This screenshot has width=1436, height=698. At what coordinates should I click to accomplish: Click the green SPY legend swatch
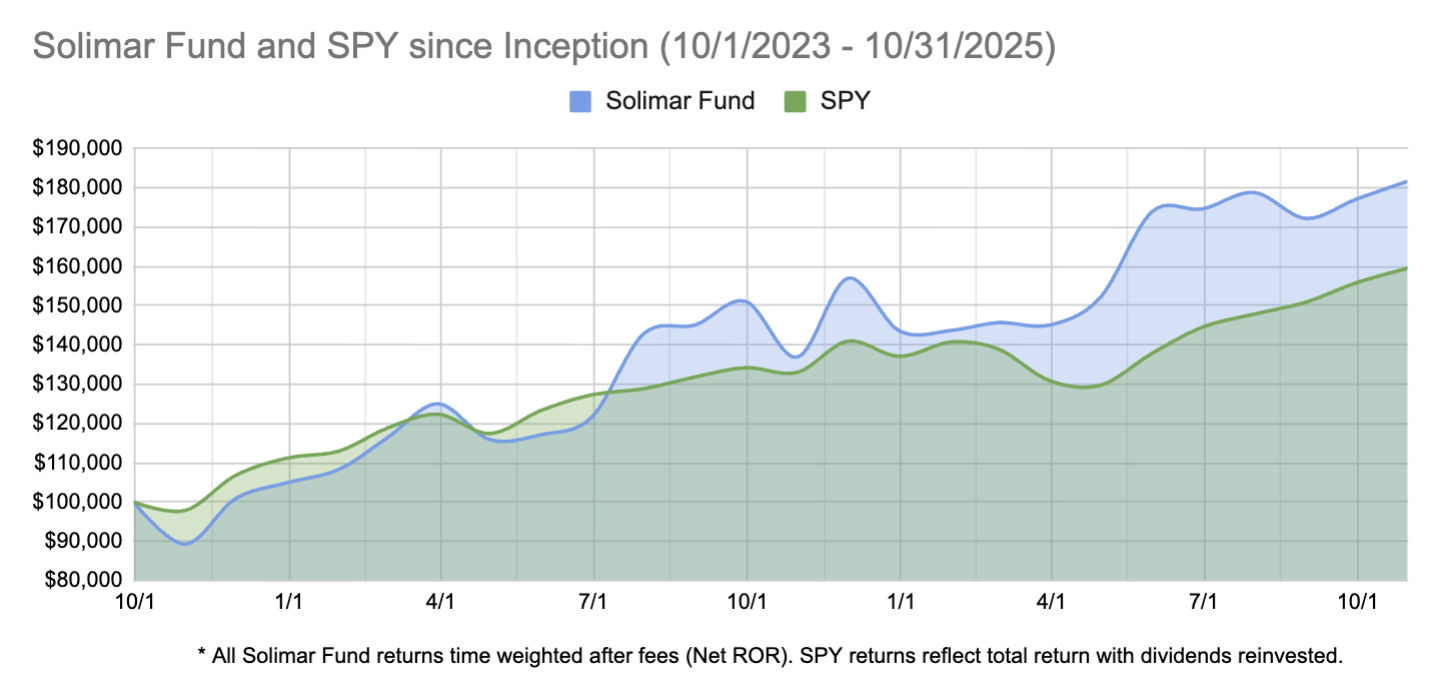[x=795, y=101]
